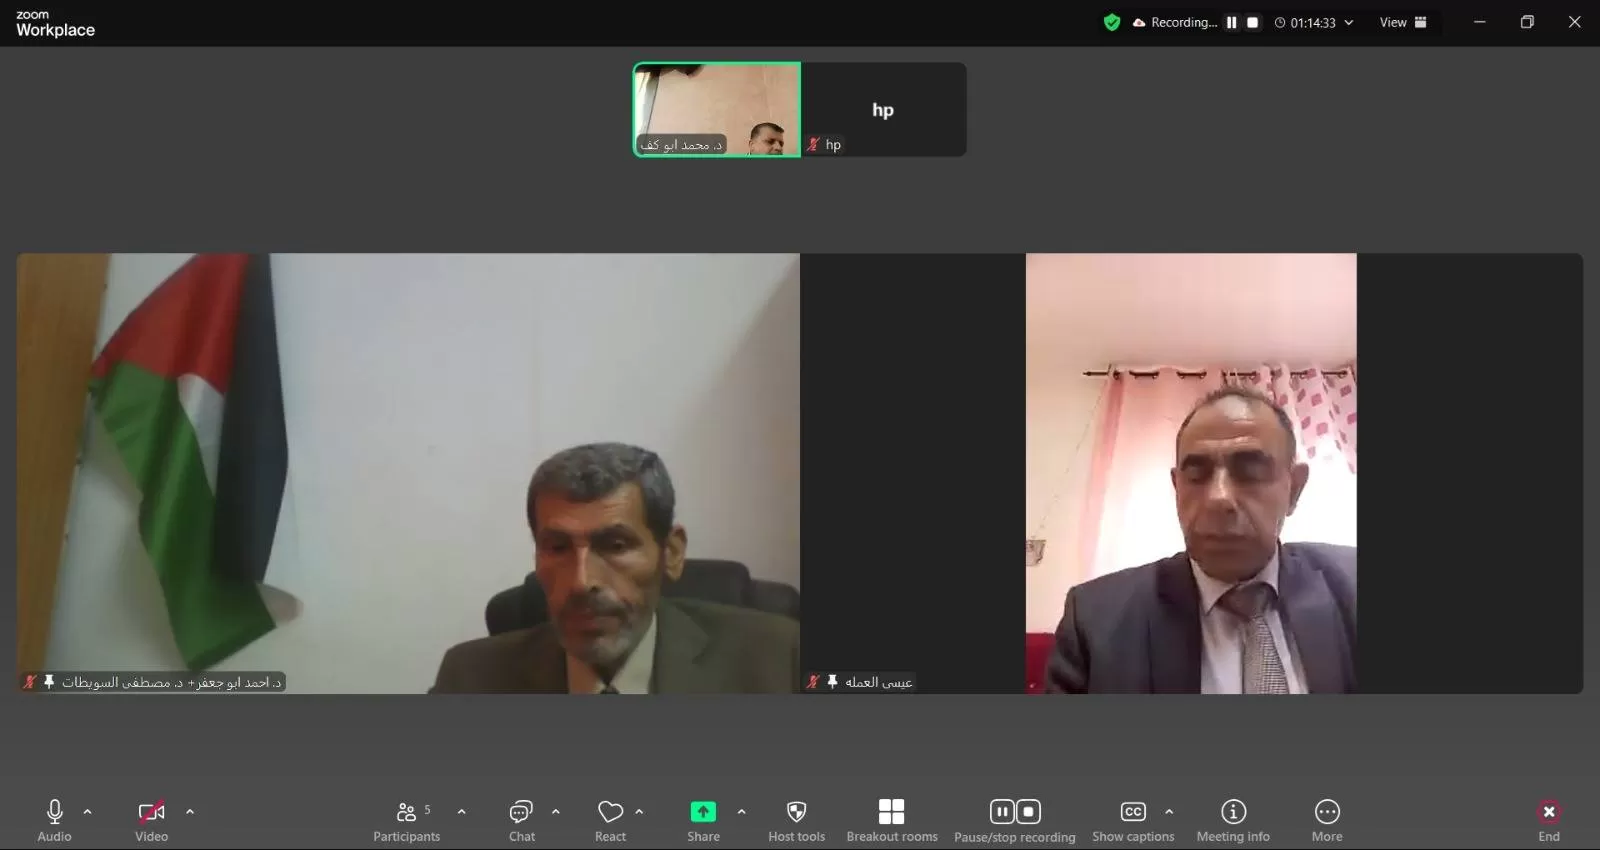Open Breakout rooms
1600x850 pixels.
891,820
